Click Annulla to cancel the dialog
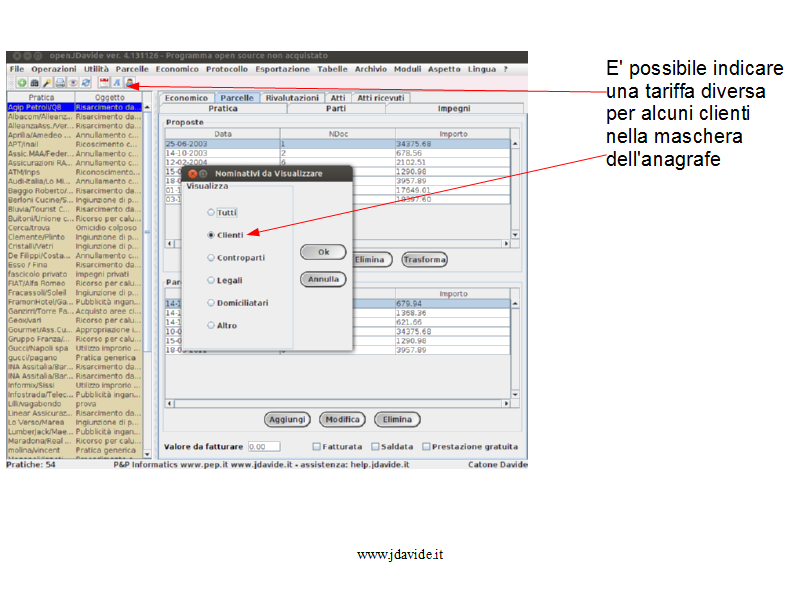 323,280
